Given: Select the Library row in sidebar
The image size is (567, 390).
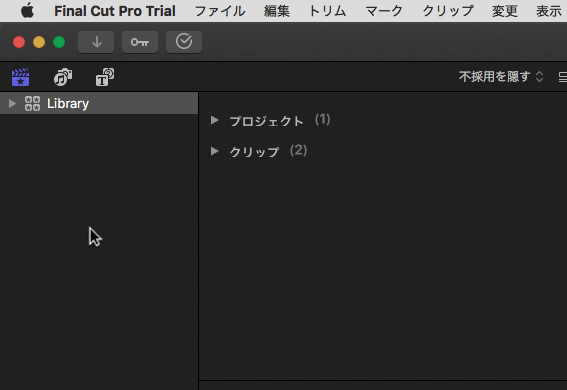Looking at the screenshot, I should tap(99, 103).
